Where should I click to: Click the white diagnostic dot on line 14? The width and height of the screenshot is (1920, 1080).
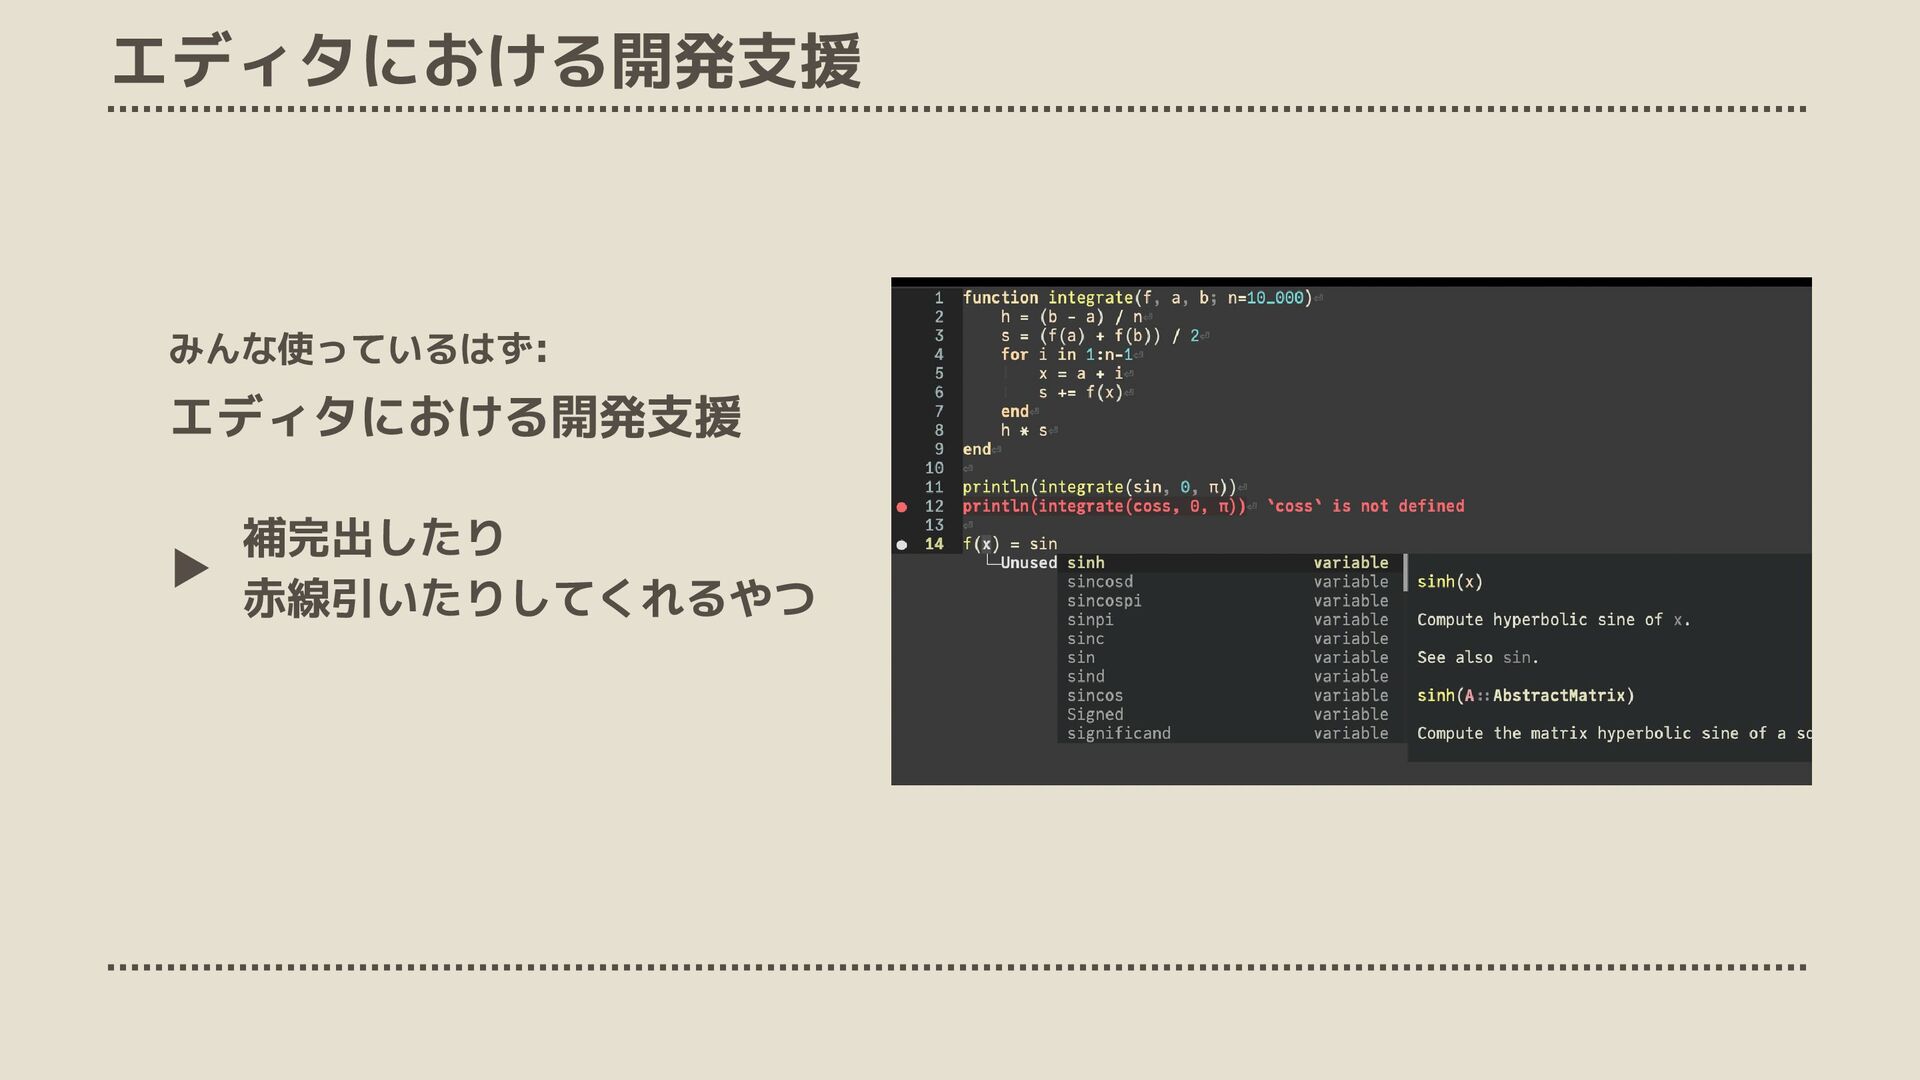901,545
